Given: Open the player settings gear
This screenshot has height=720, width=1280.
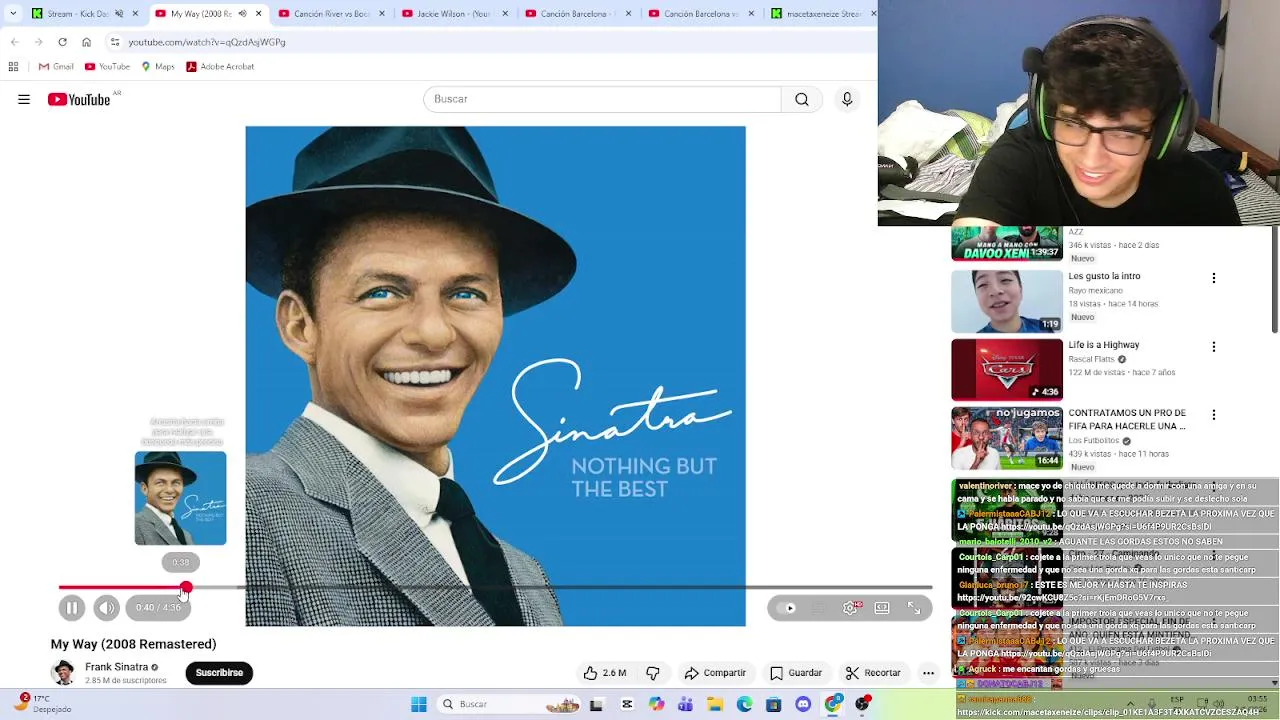Looking at the screenshot, I should click(x=850, y=608).
